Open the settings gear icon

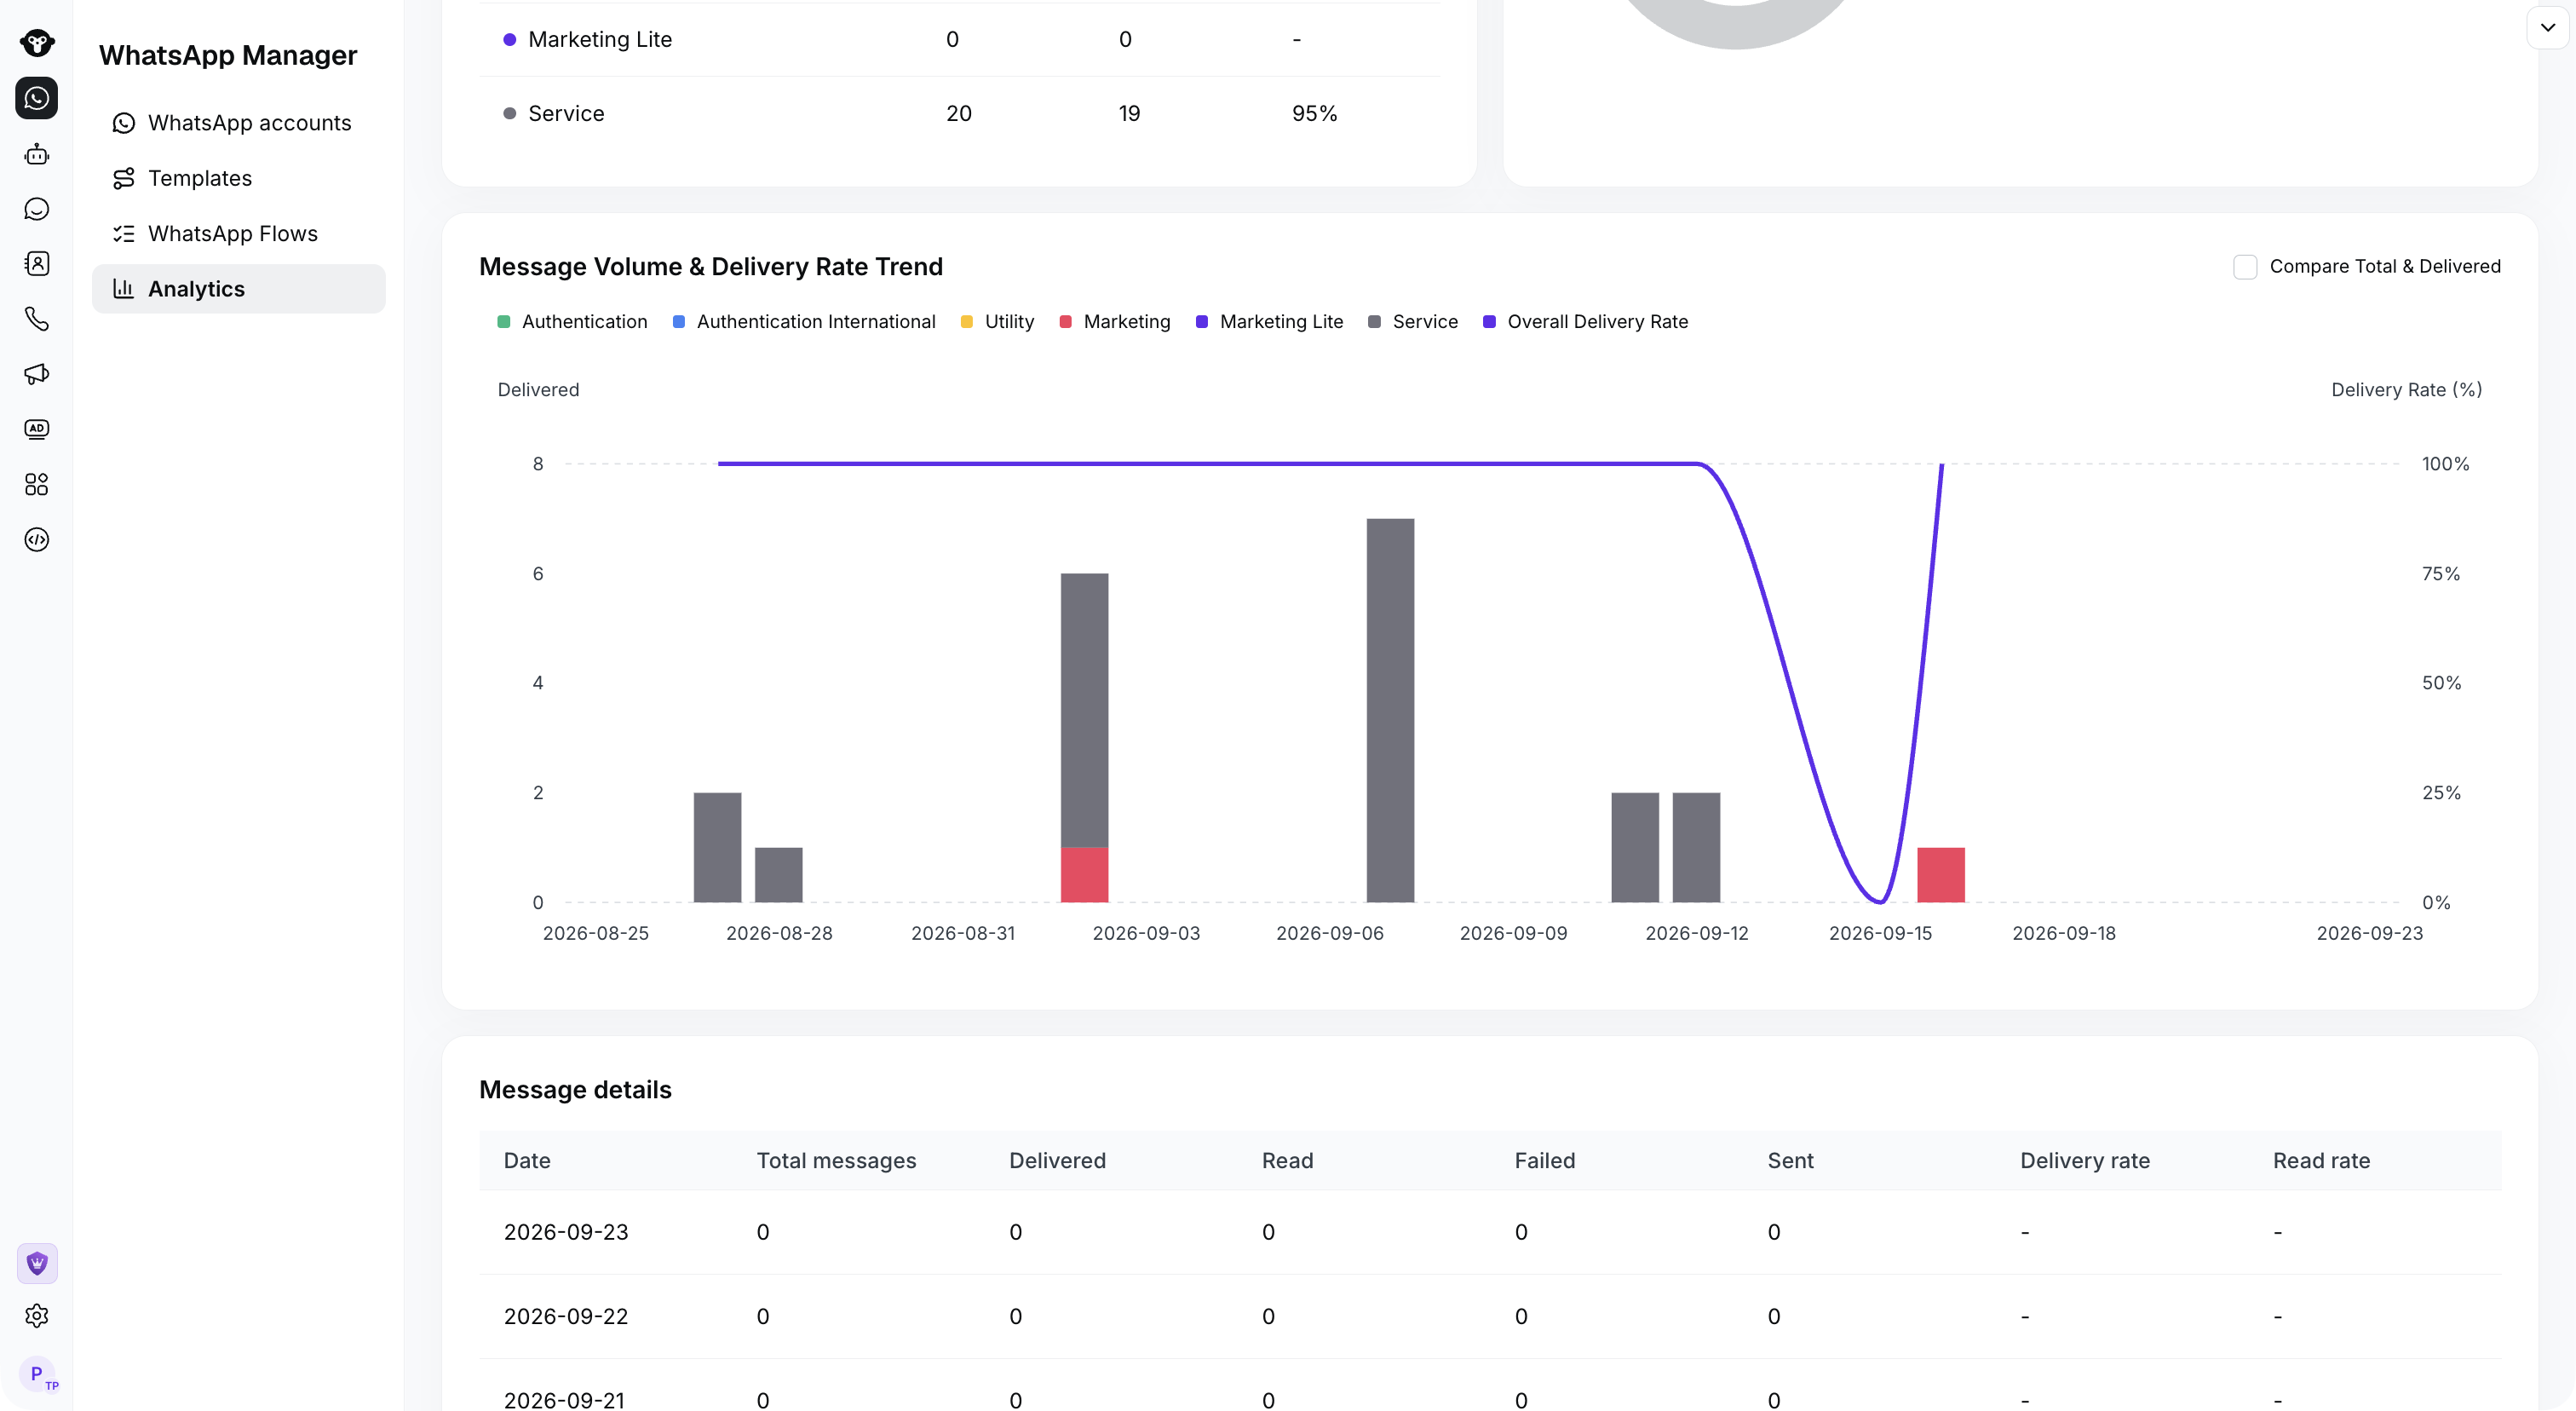click(x=37, y=1316)
